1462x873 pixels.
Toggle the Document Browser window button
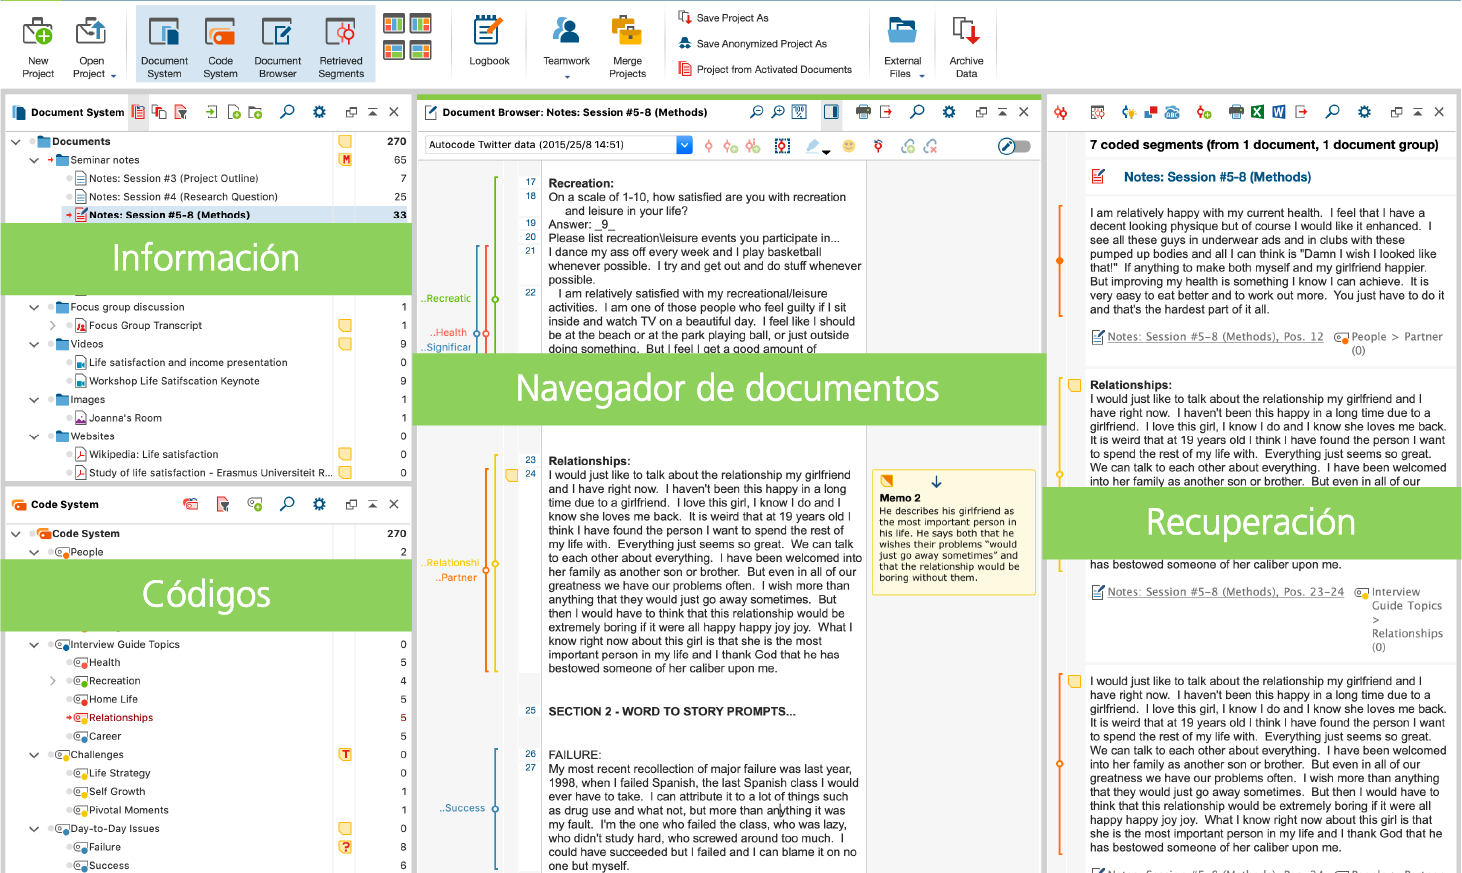(x=277, y=46)
